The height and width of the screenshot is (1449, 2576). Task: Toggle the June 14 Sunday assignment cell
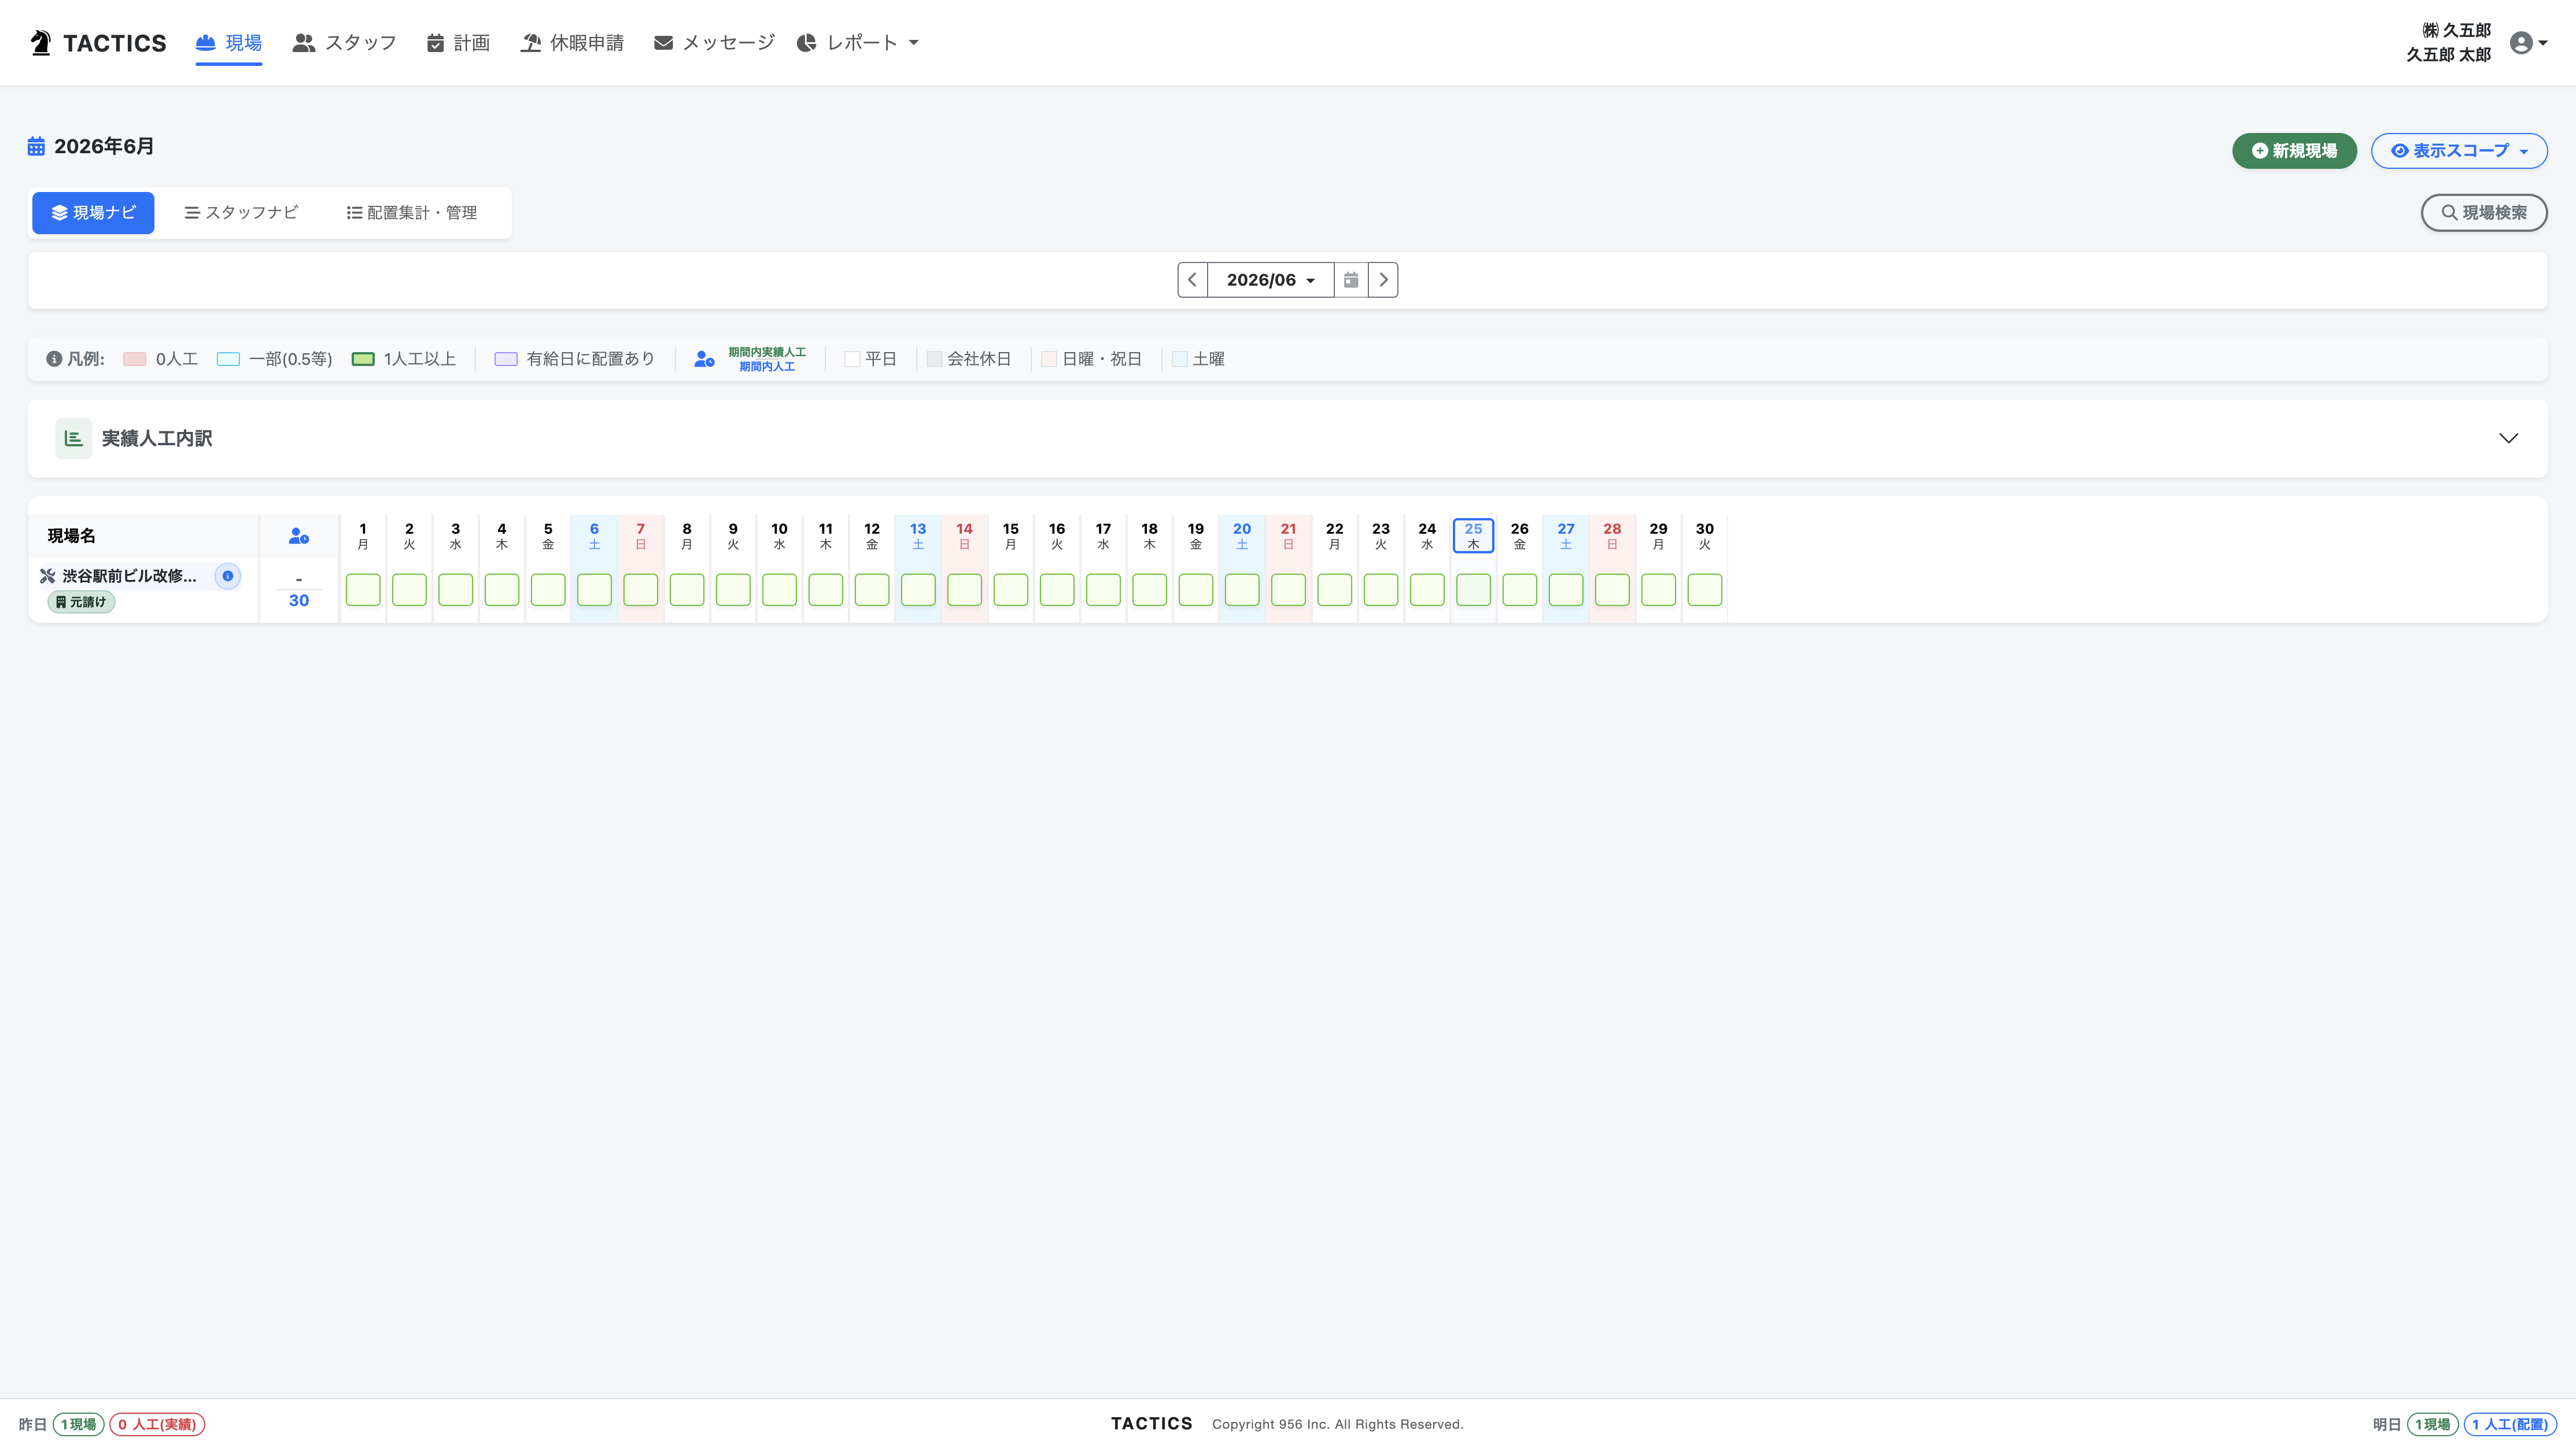pyautogui.click(x=964, y=590)
